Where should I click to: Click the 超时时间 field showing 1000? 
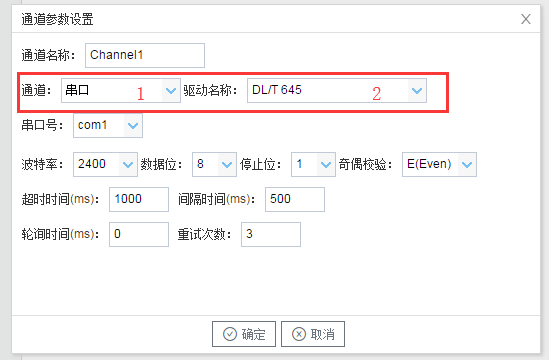pyautogui.click(x=139, y=199)
